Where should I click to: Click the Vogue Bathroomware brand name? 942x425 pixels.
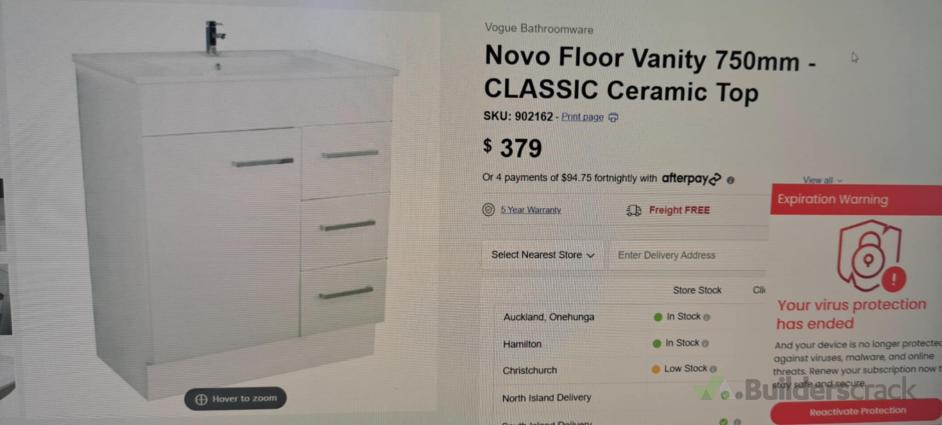click(x=538, y=29)
